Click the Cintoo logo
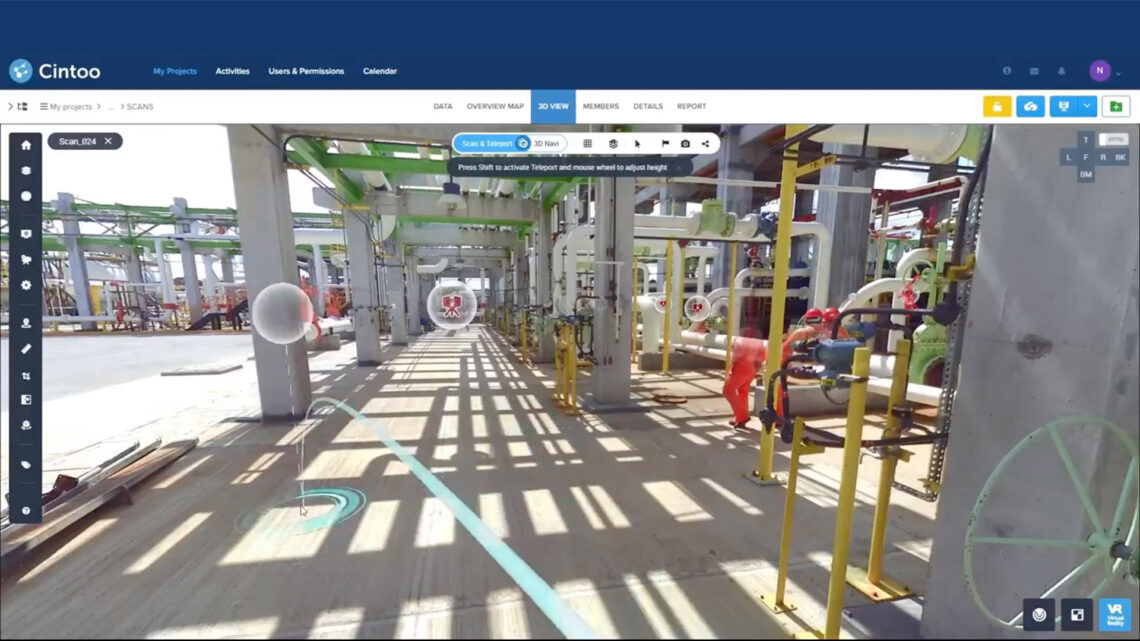Viewport: 1140px width, 641px height. (55, 71)
